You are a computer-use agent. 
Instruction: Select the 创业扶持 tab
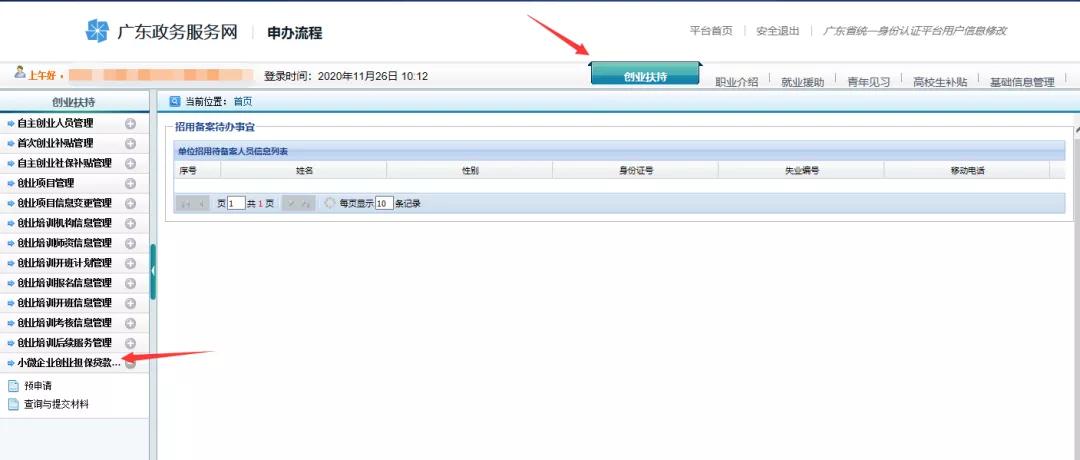tap(645, 75)
